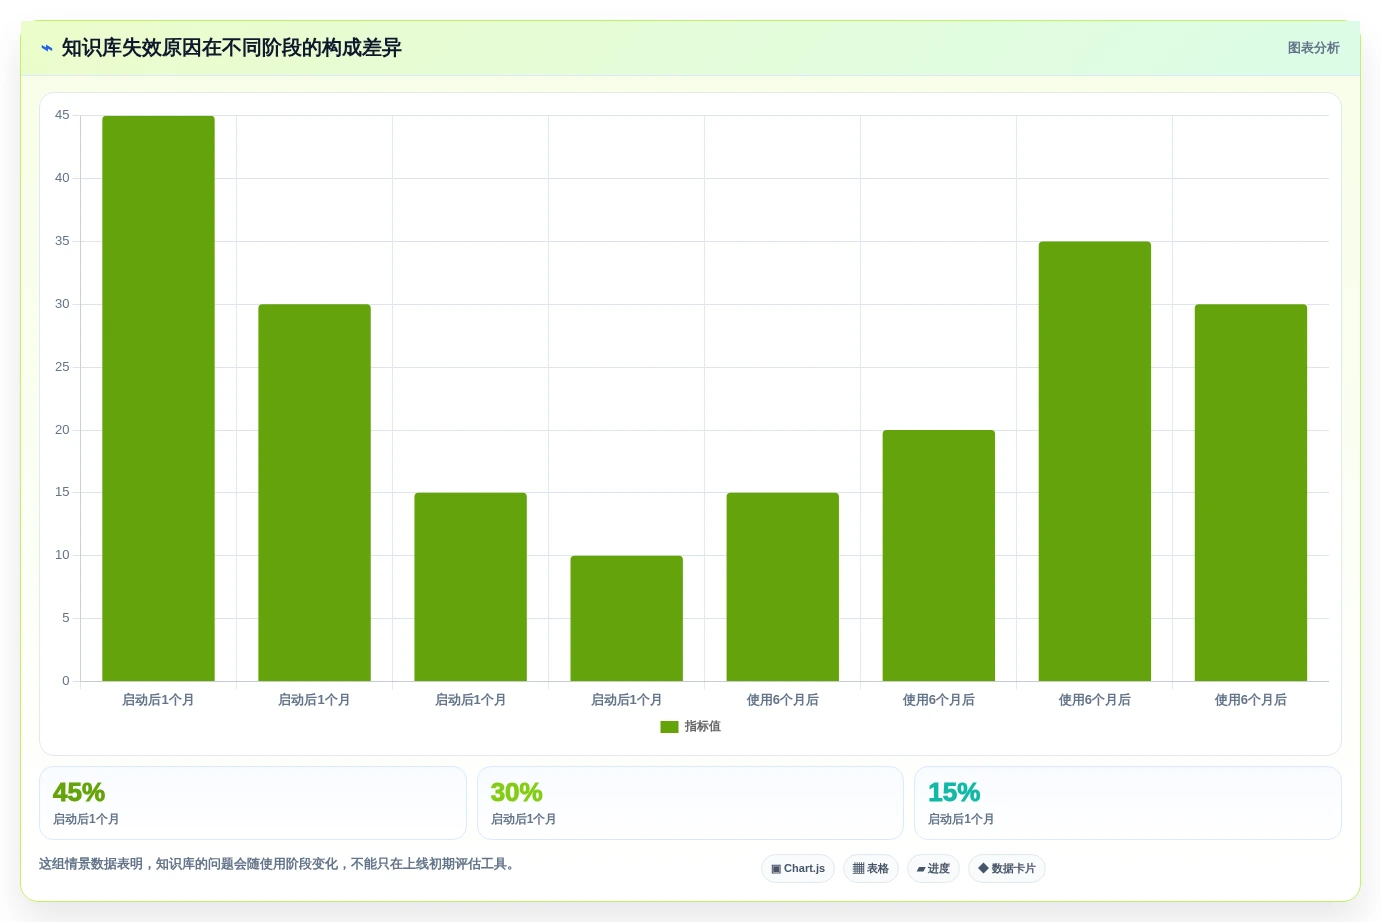Click the chart title 知识库失效原因在不同阶段的构成差异

pos(231,48)
